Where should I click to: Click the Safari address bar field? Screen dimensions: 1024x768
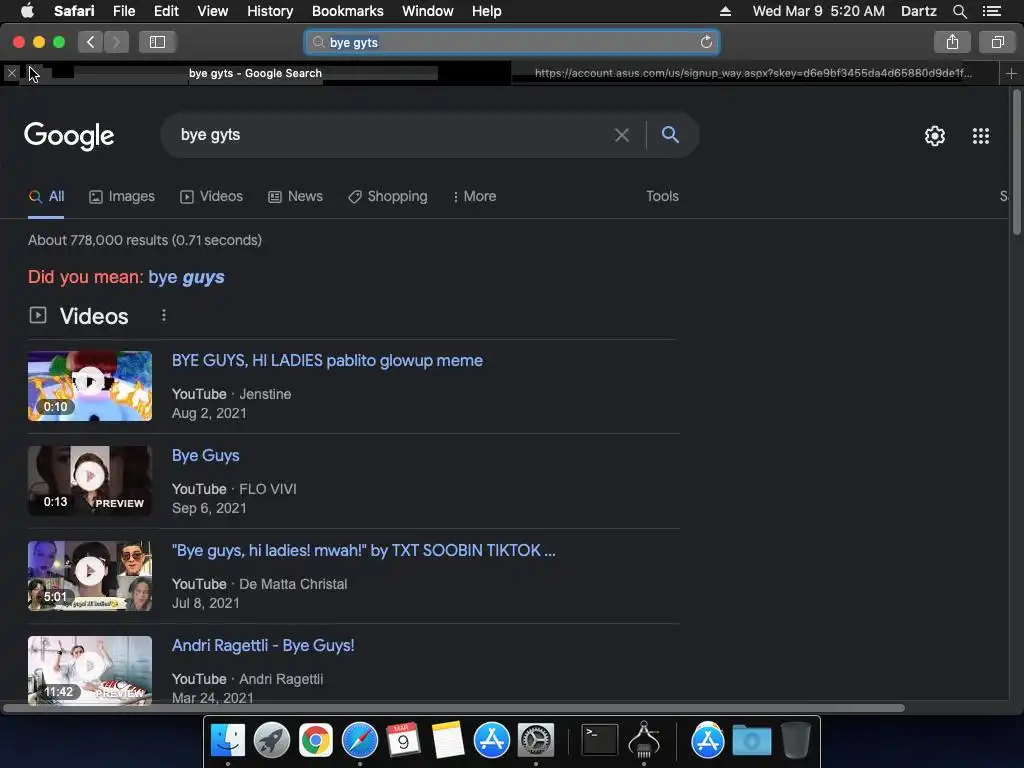(511, 42)
